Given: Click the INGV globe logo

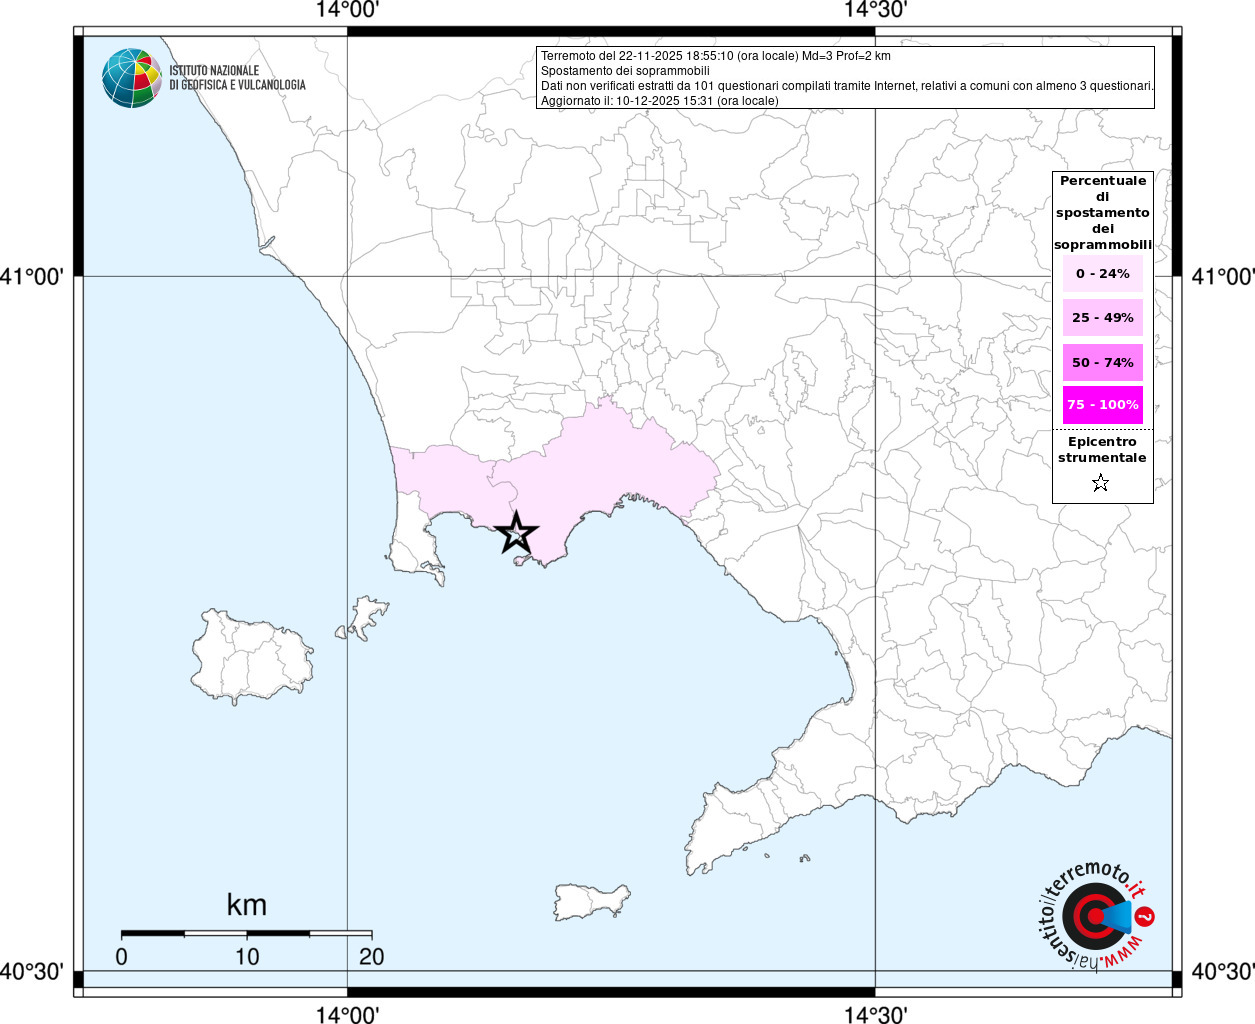Looking at the screenshot, I should pos(132,78).
